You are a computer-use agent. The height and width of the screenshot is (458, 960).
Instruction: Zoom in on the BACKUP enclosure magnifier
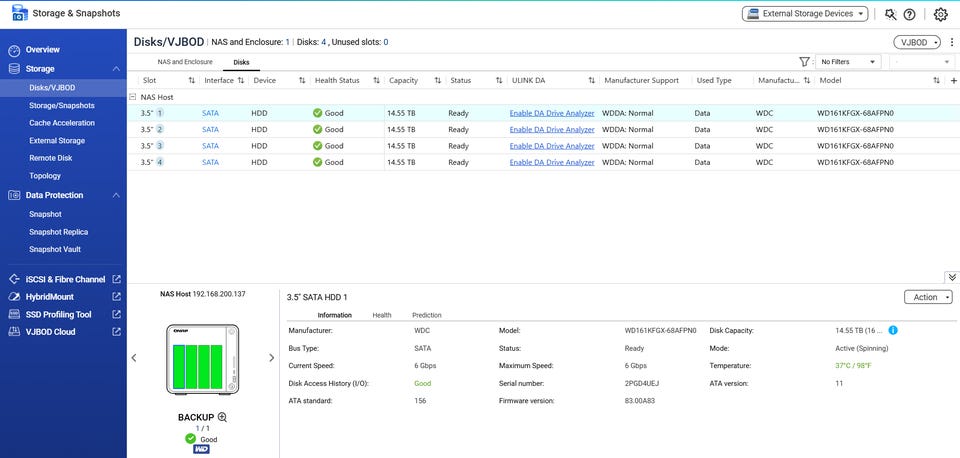222,417
